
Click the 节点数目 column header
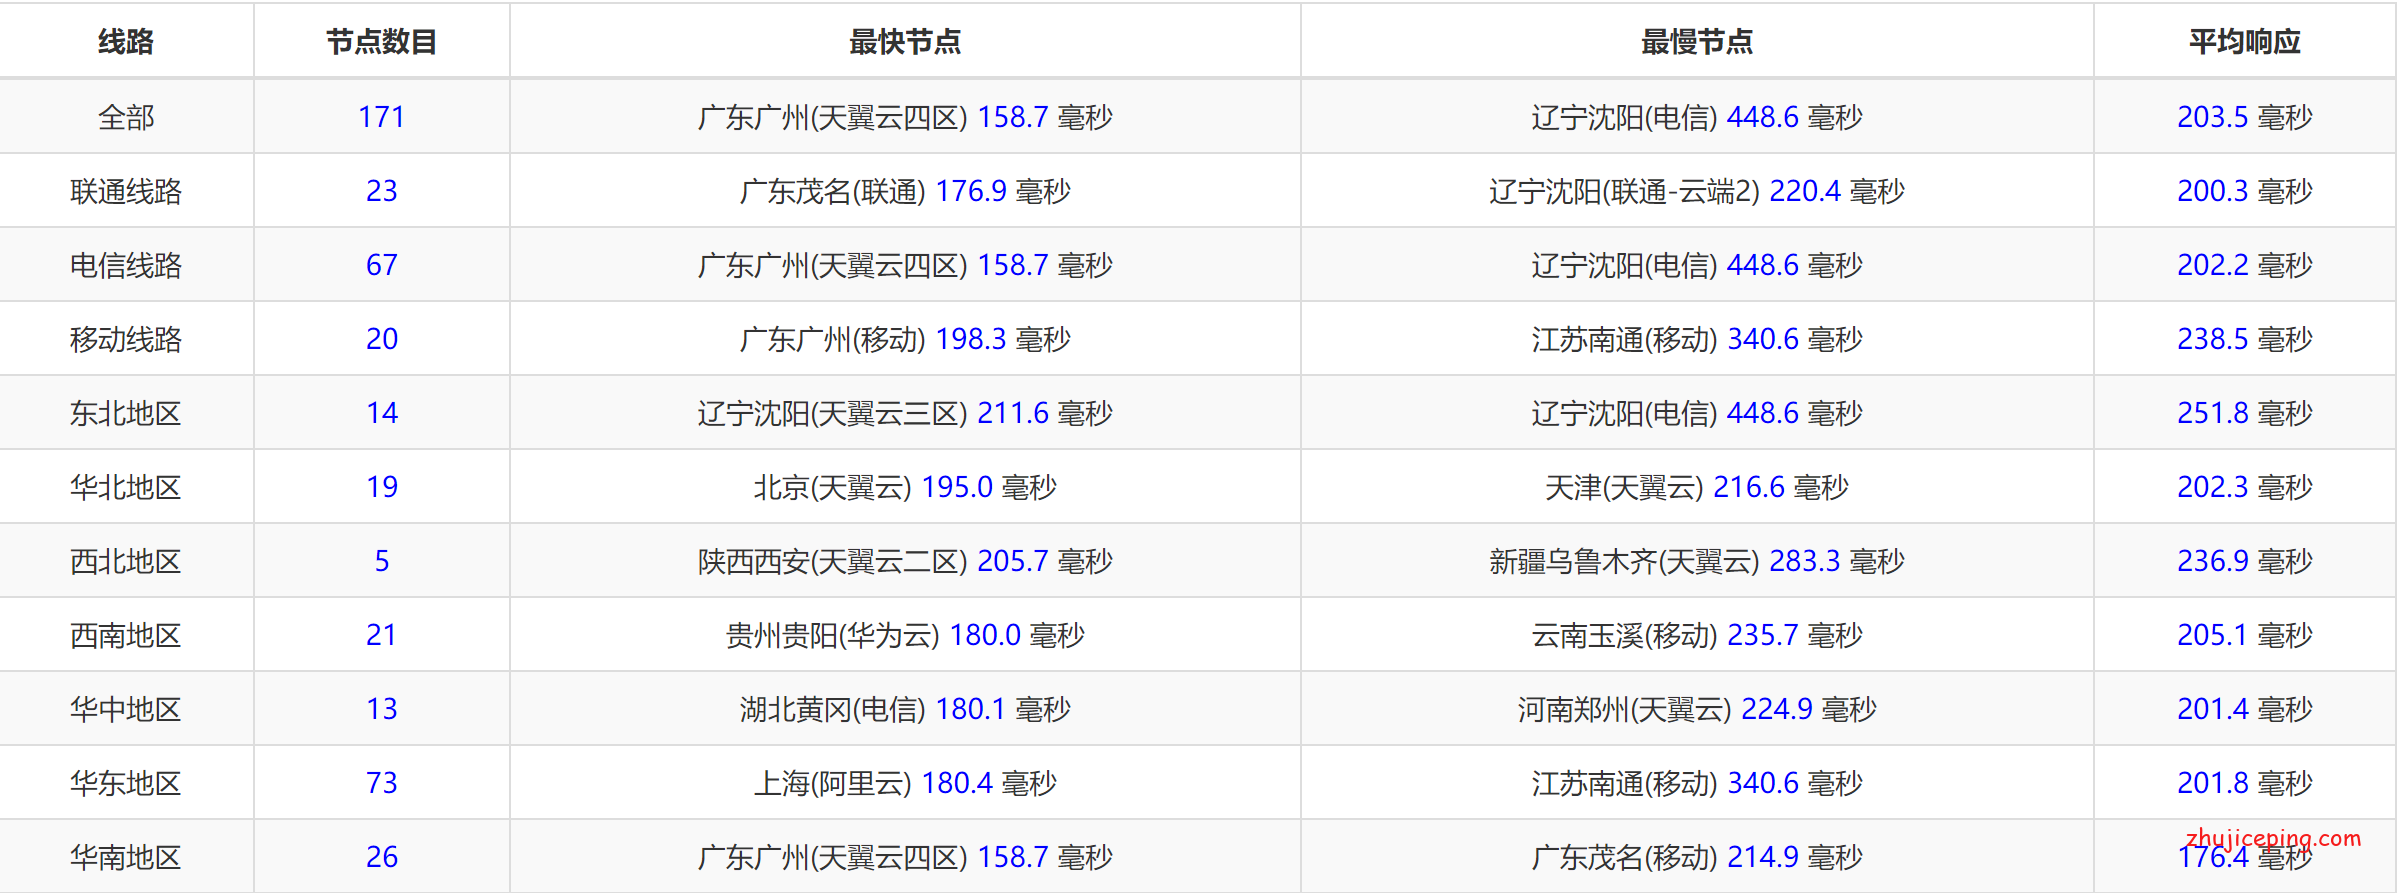(382, 42)
